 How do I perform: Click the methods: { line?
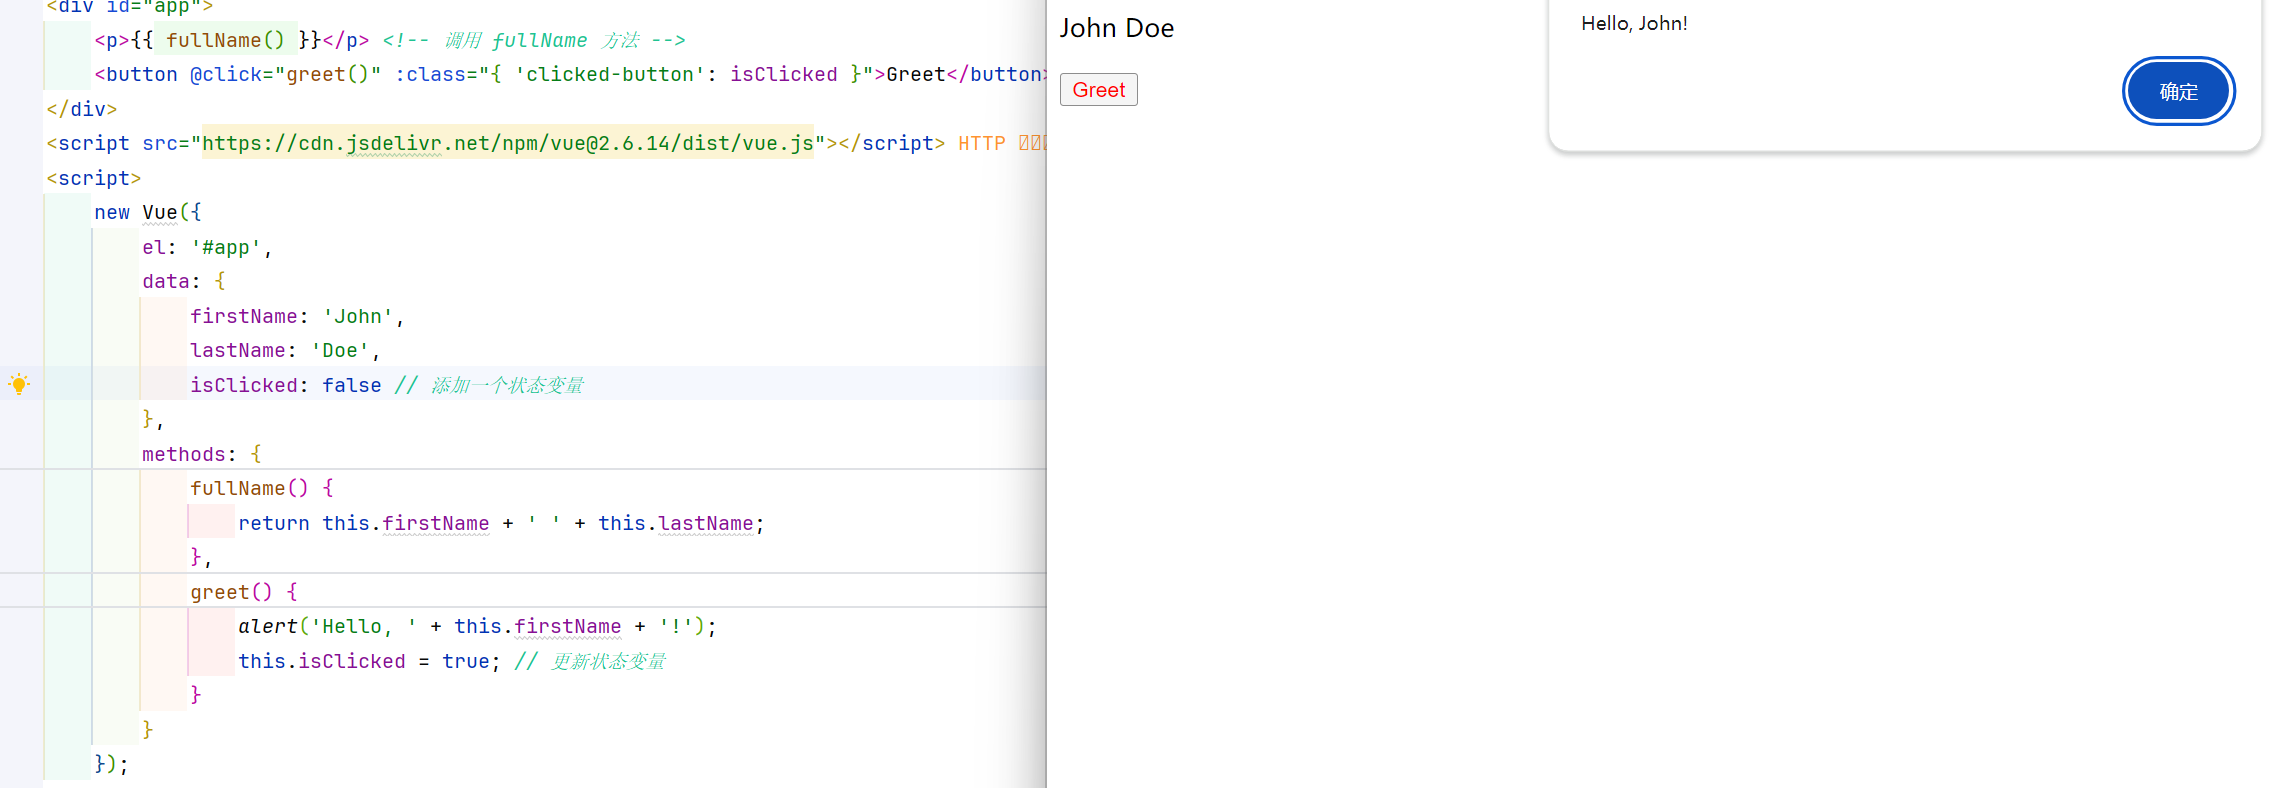tap(202, 454)
